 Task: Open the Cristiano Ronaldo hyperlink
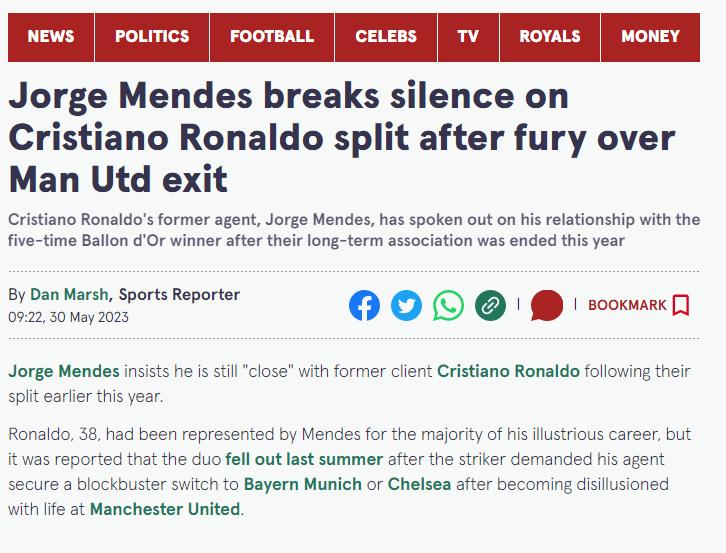click(x=508, y=371)
